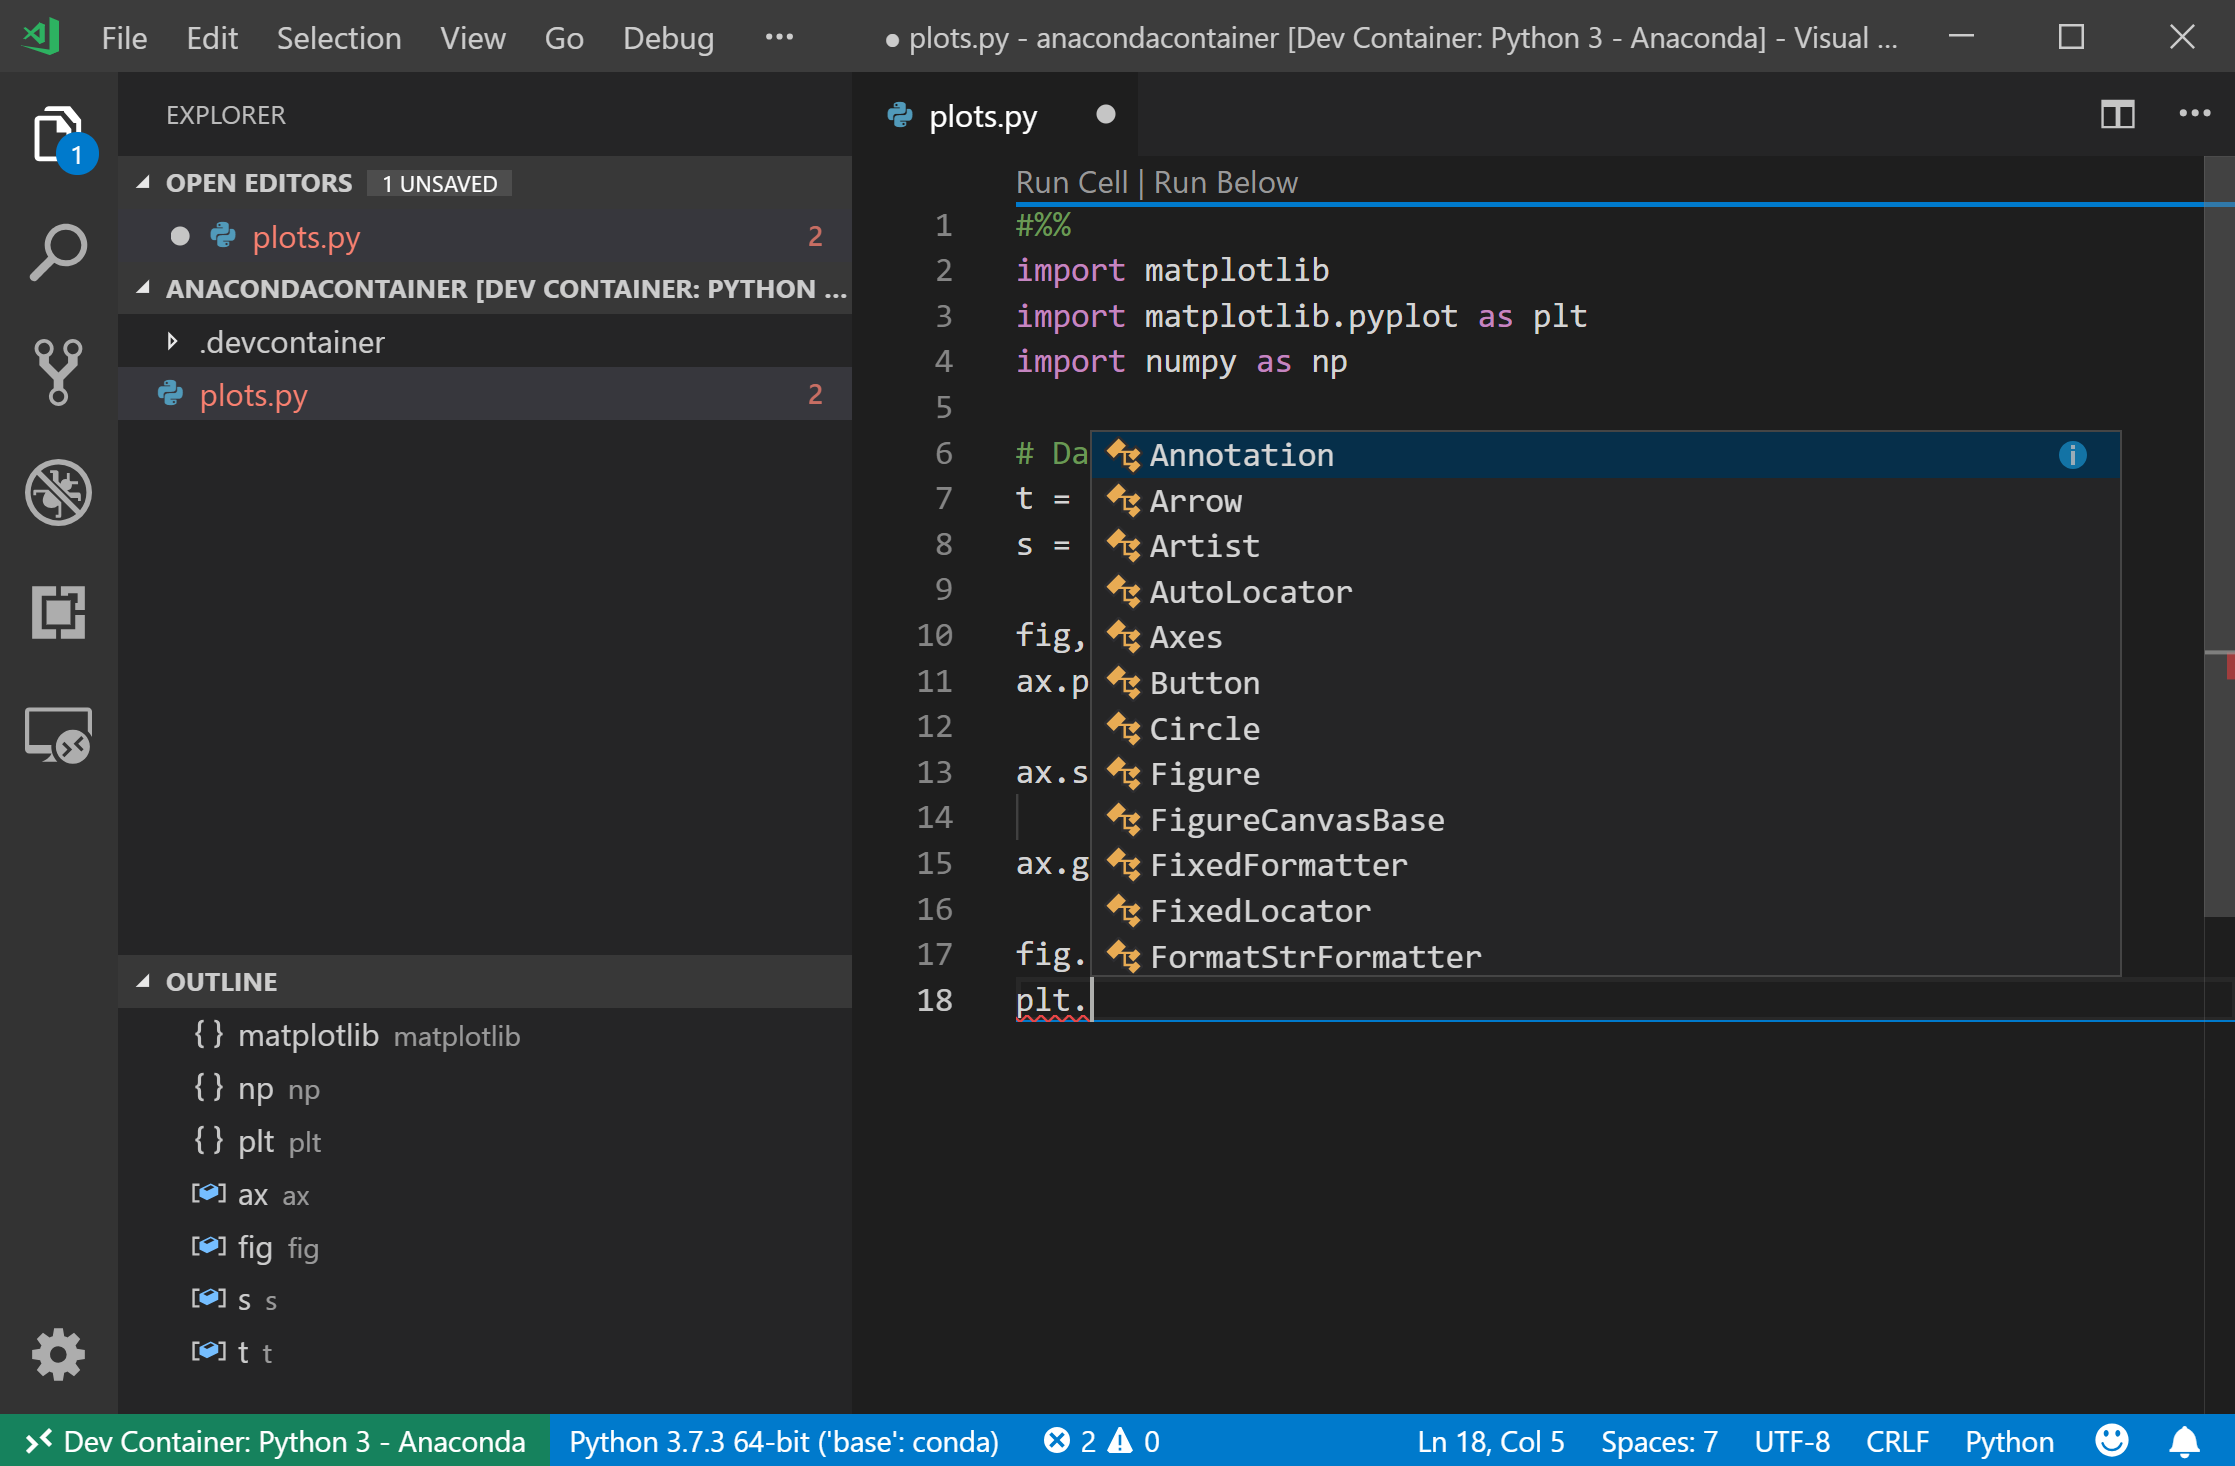Open notifications bell in status bar
Image resolution: width=2235 pixels, height=1466 pixels.
coord(2184,1441)
